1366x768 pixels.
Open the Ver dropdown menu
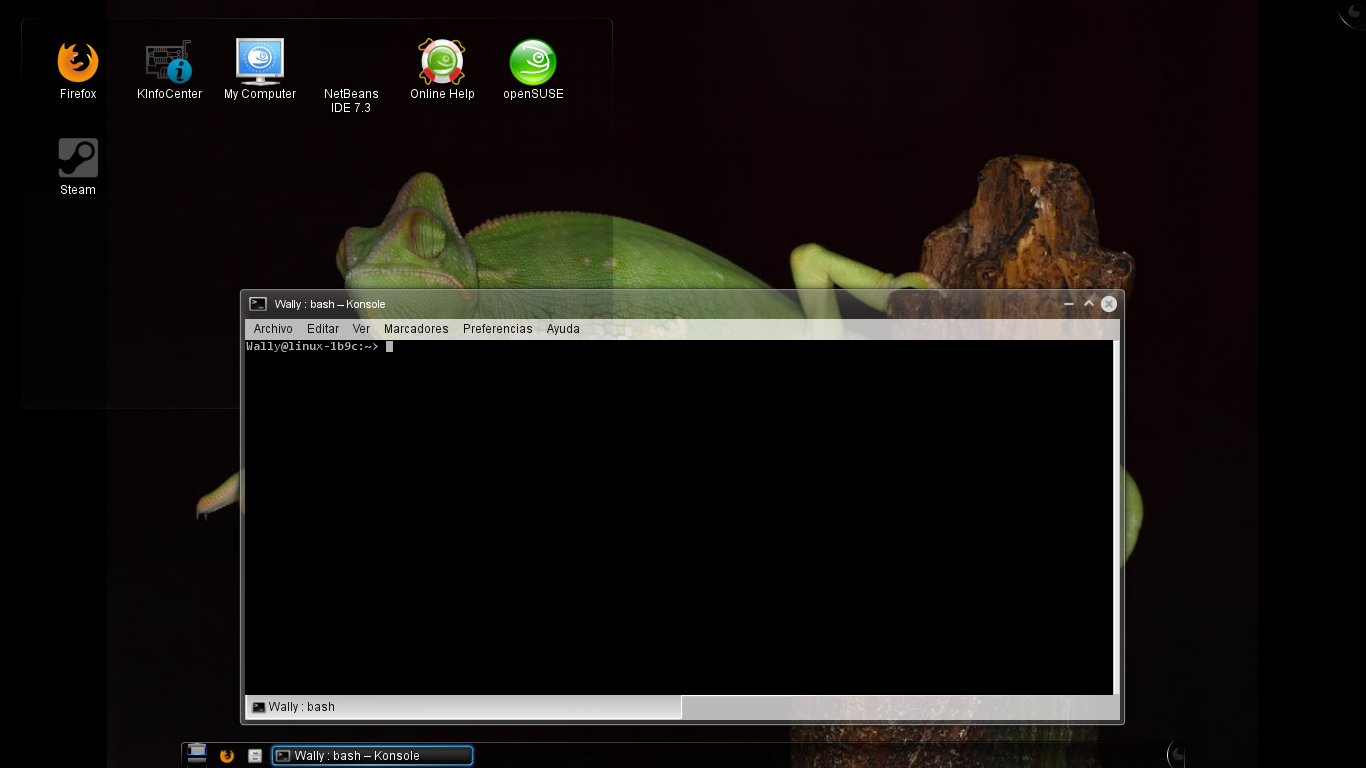pos(361,328)
